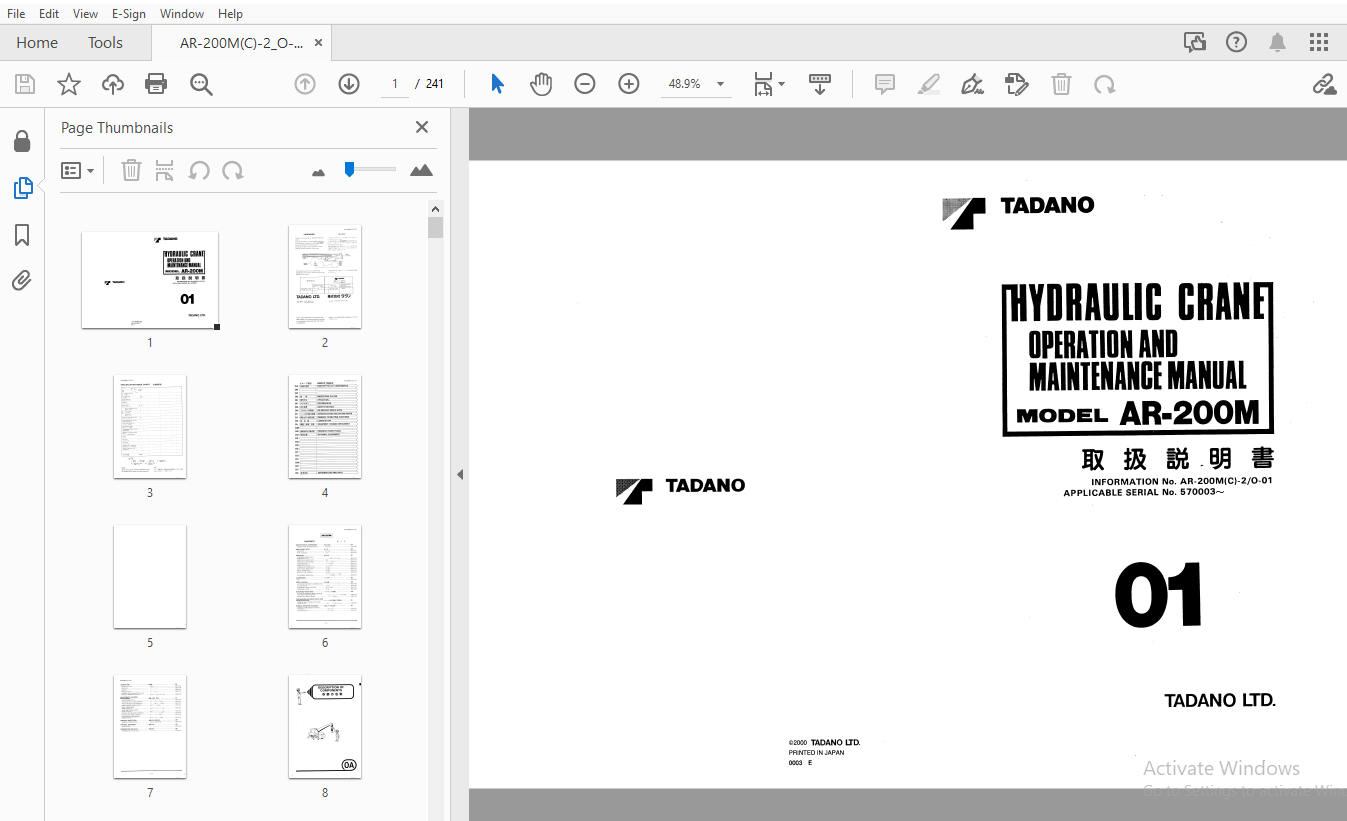Image resolution: width=1347 pixels, height=821 pixels.
Task: Open thumbnails options dropdown menu
Action: click(x=77, y=170)
